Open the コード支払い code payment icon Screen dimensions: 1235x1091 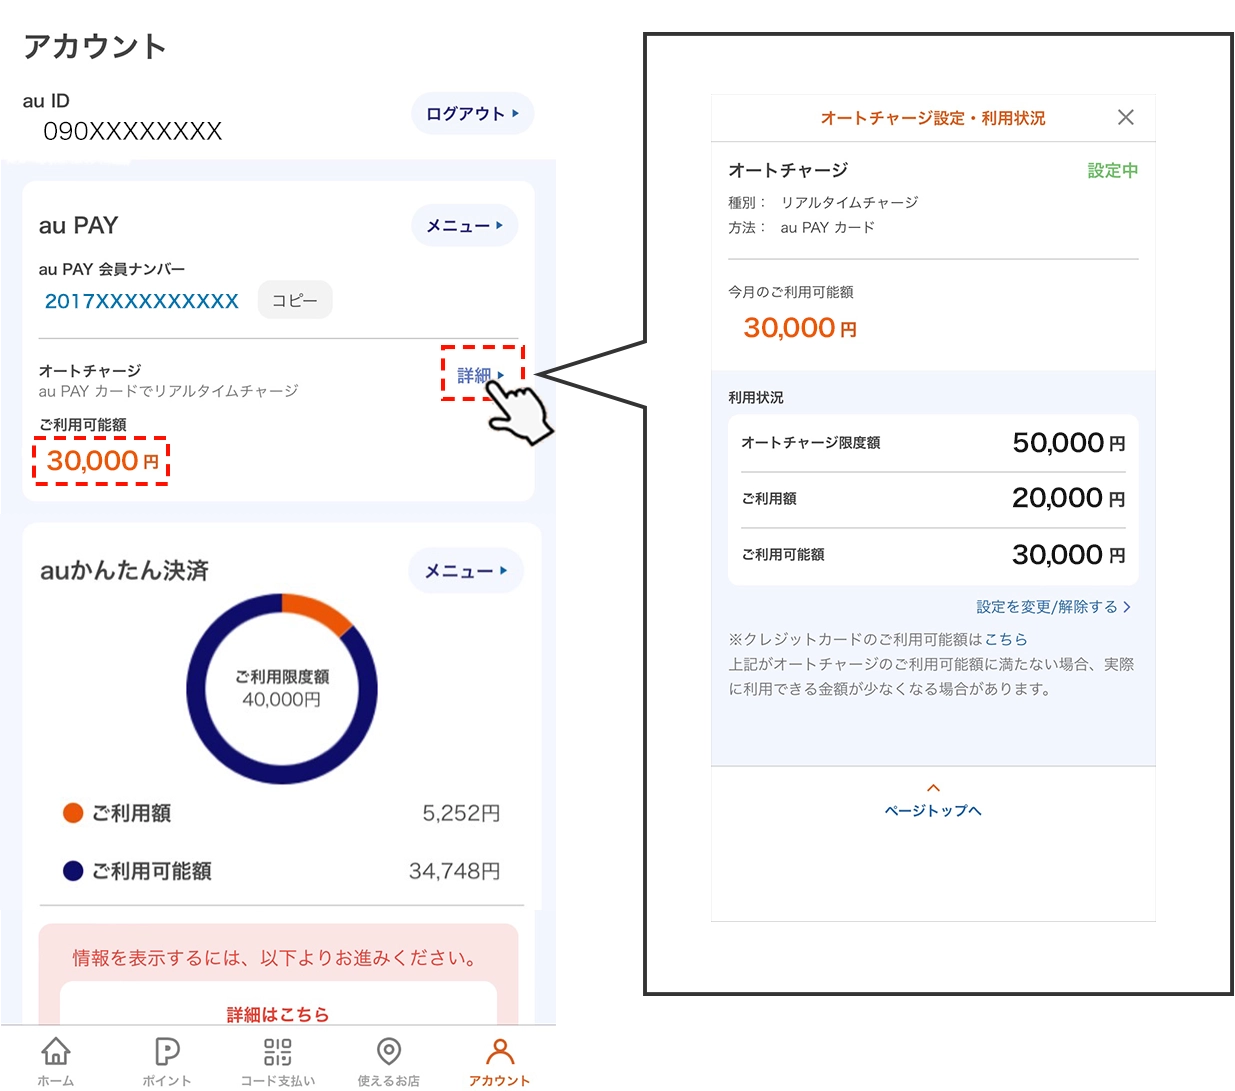pyautogui.click(x=277, y=1051)
